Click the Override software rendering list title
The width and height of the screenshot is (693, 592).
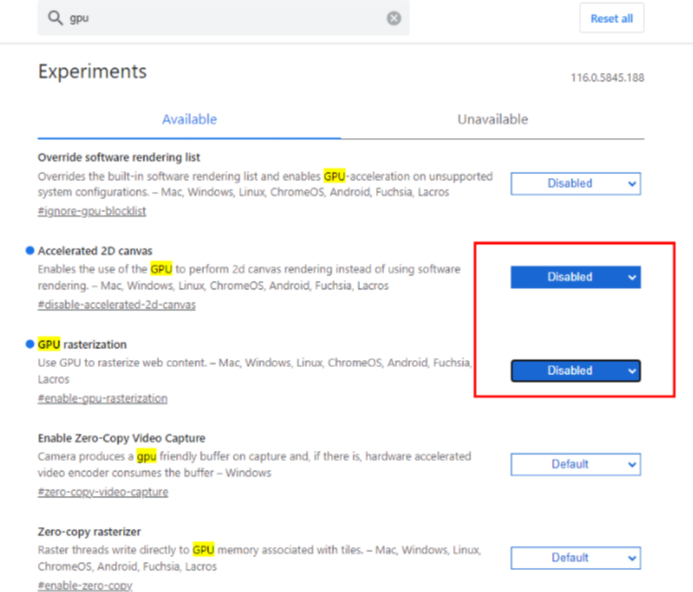(x=119, y=157)
